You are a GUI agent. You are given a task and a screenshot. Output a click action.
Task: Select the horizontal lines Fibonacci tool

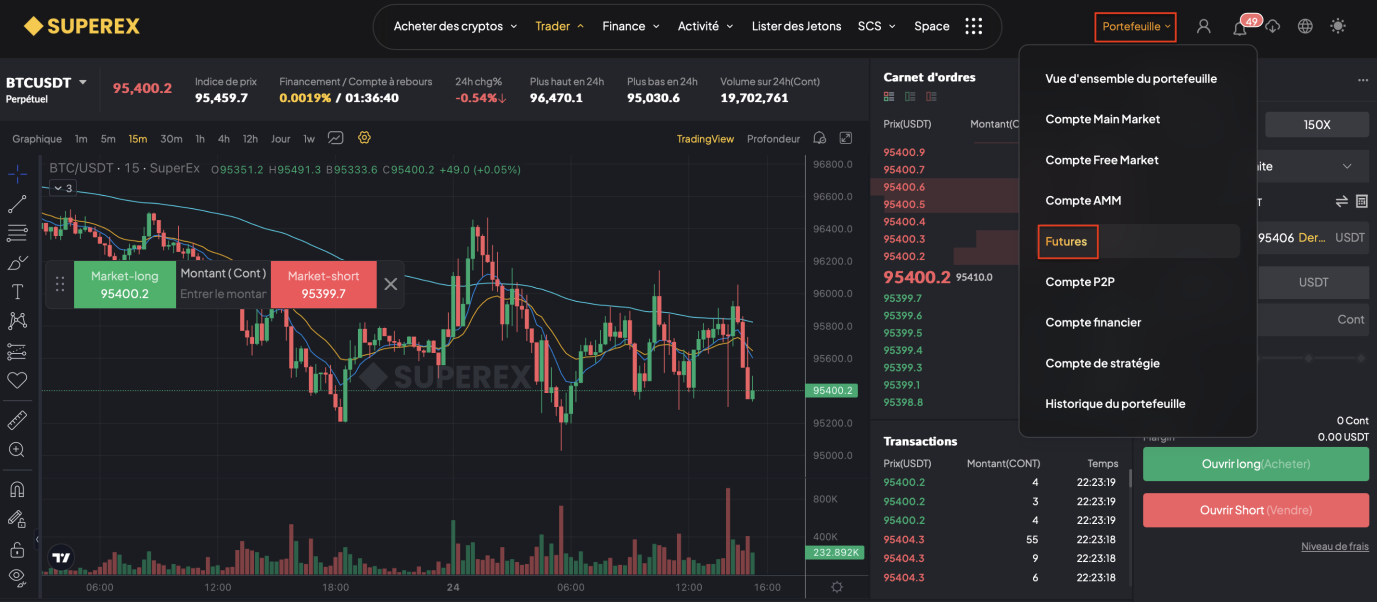tap(17, 233)
